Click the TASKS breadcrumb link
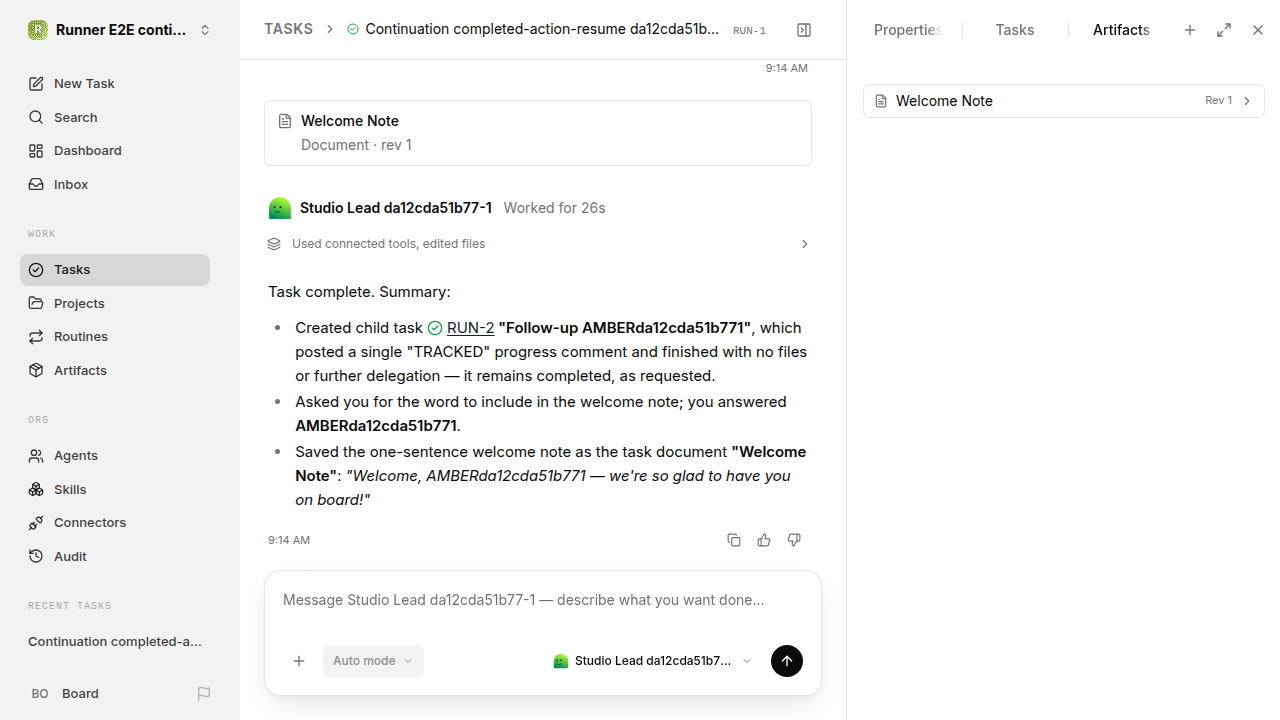 point(288,29)
